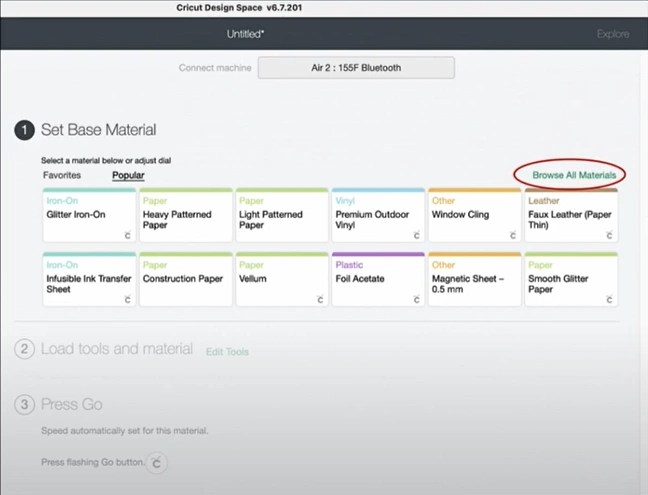Viewport: 648px width, 495px height.
Task: Click the Explore label in header
Action: 613,34
